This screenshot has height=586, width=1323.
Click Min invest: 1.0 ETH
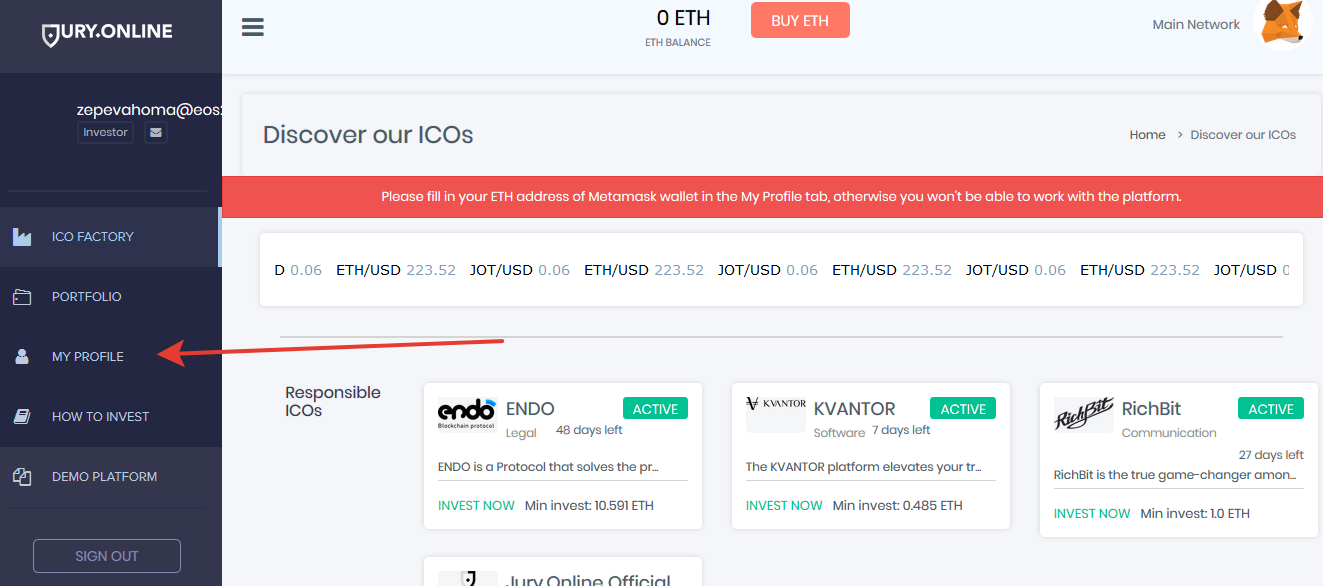pos(1195,514)
